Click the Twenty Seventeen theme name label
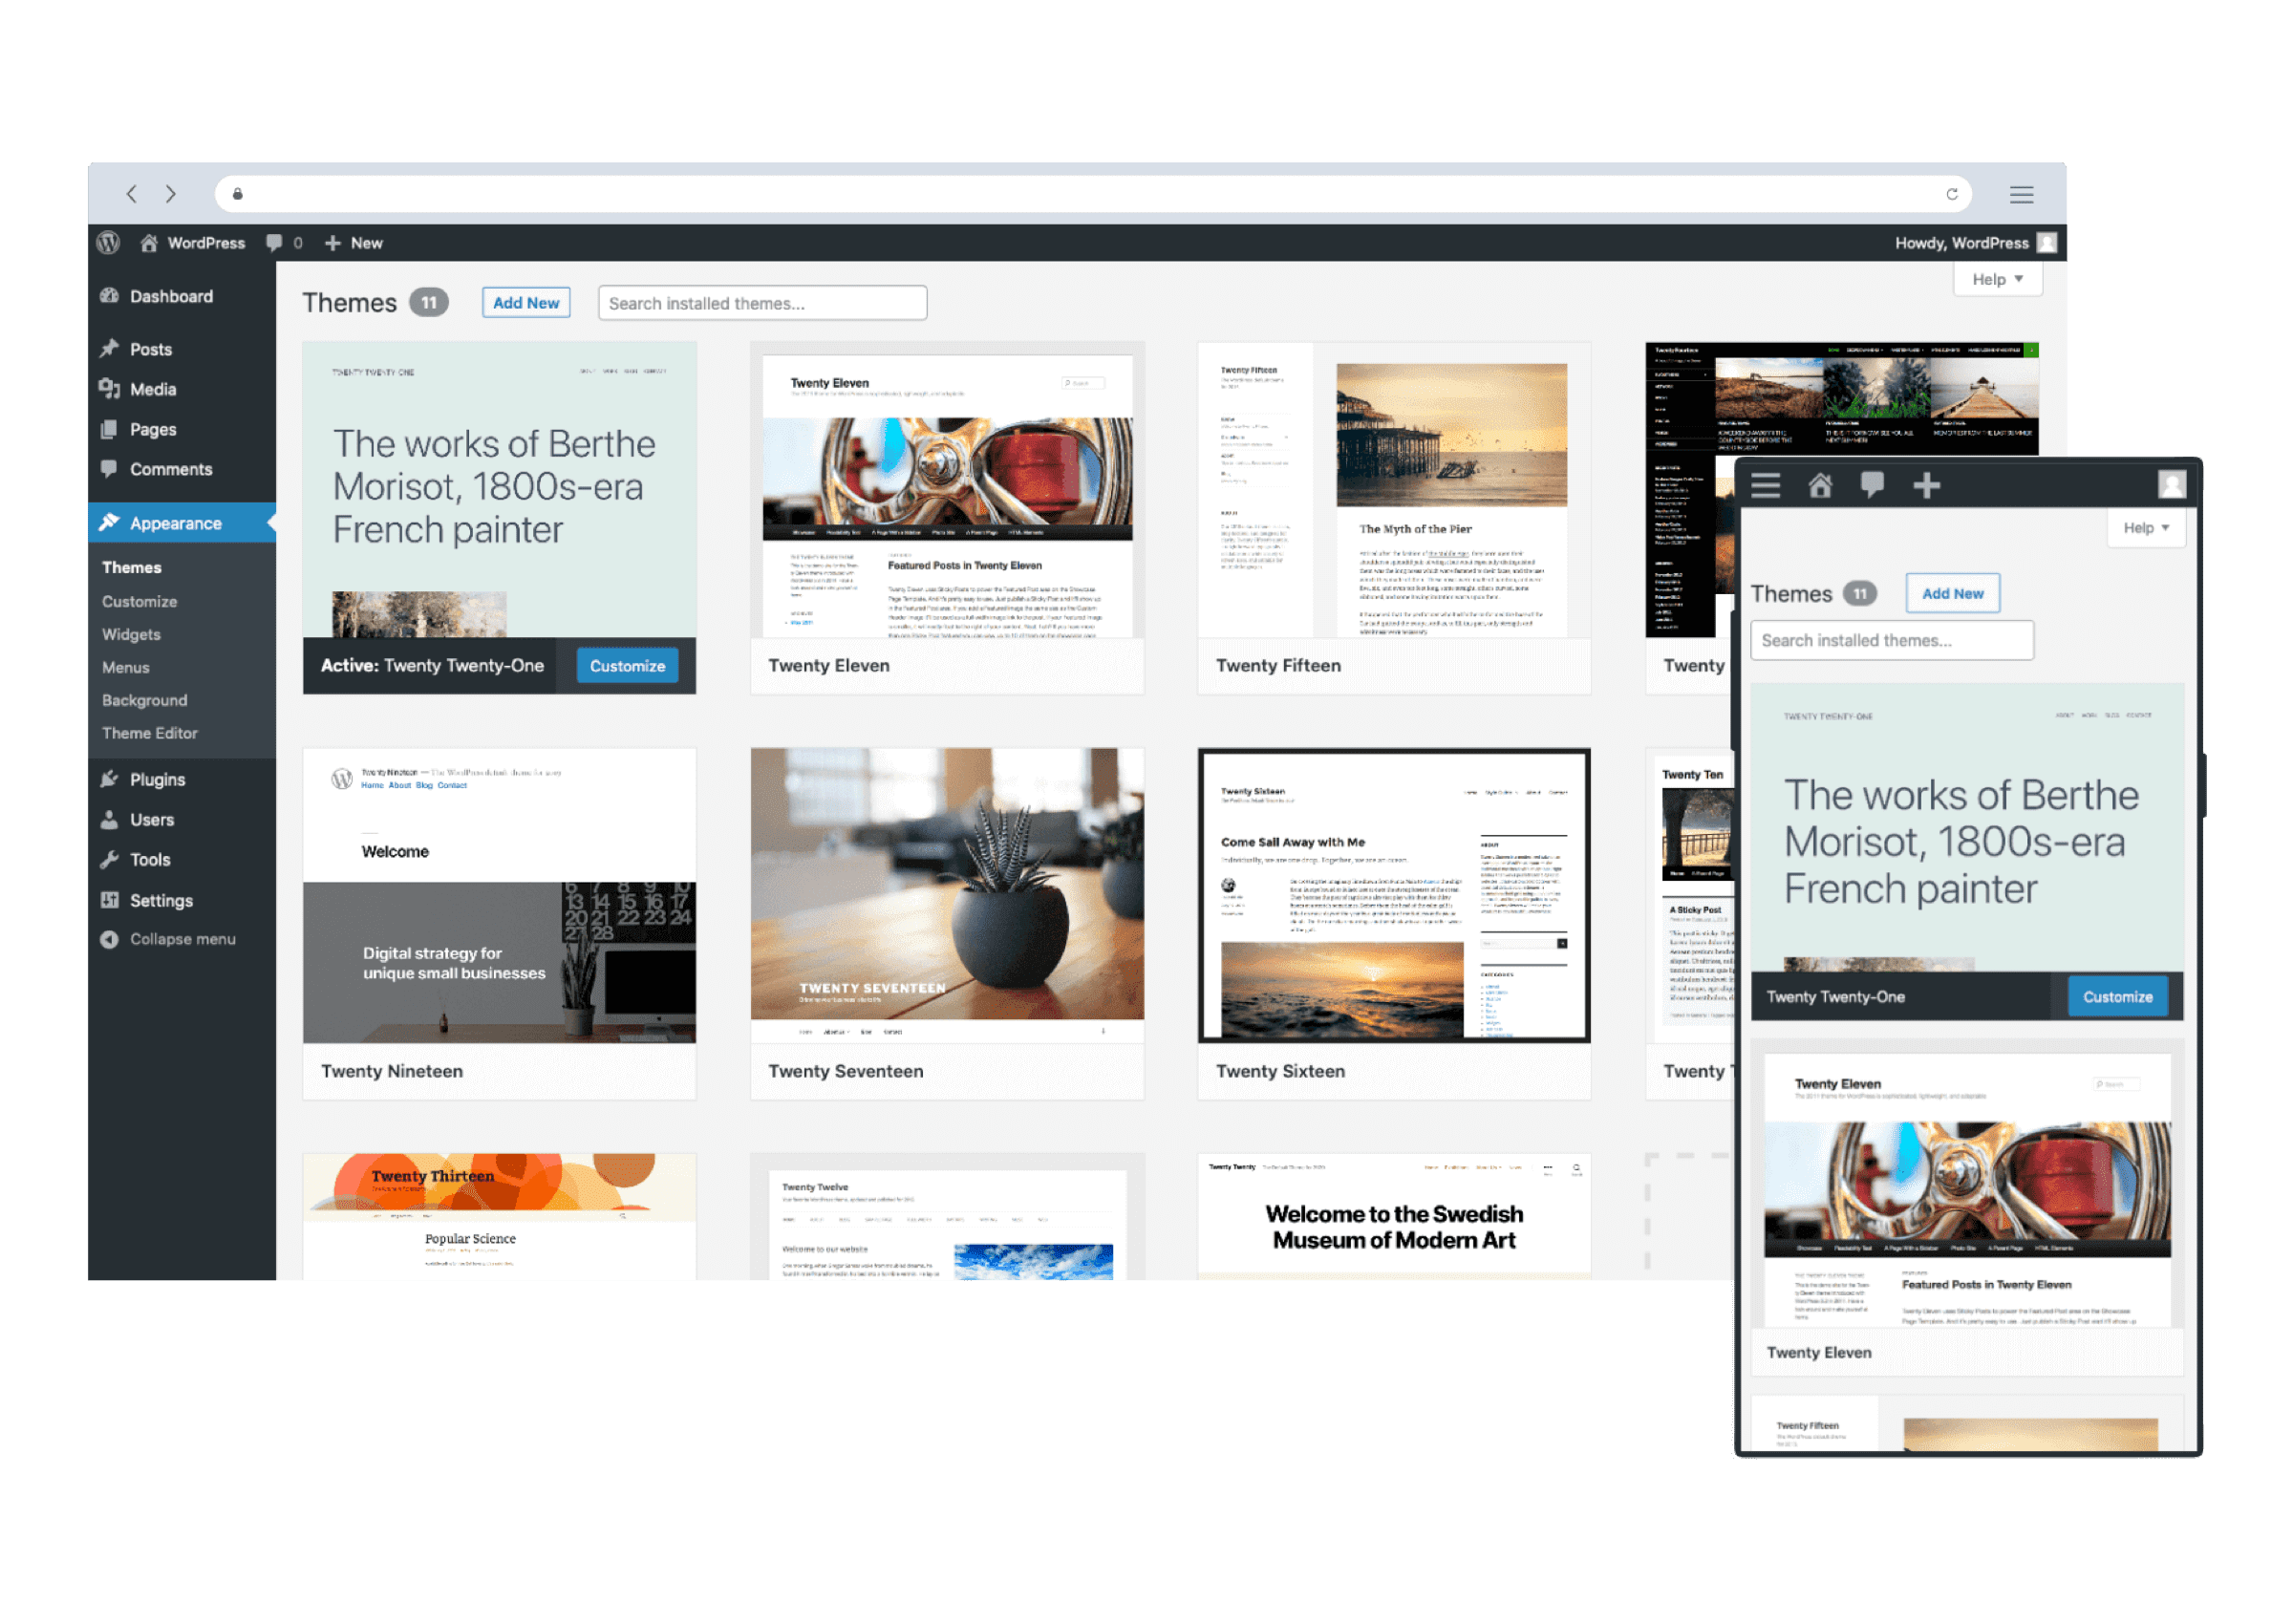Viewport: 2293px width, 1624px height. tap(846, 1071)
